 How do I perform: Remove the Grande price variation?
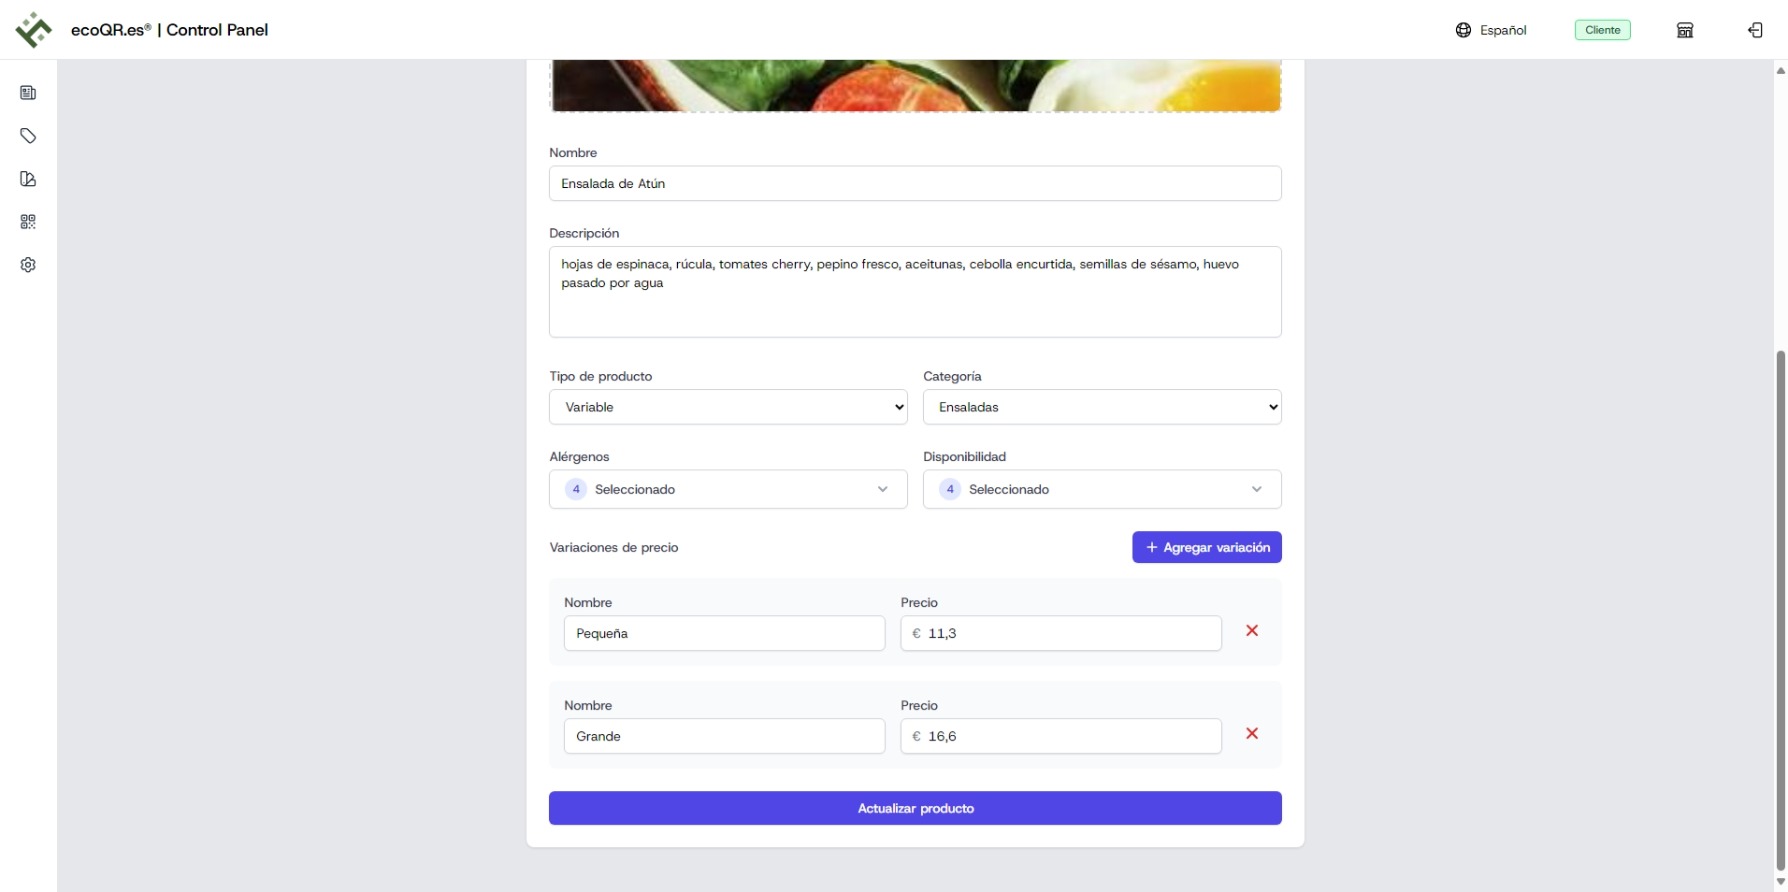(x=1252, y=734)
